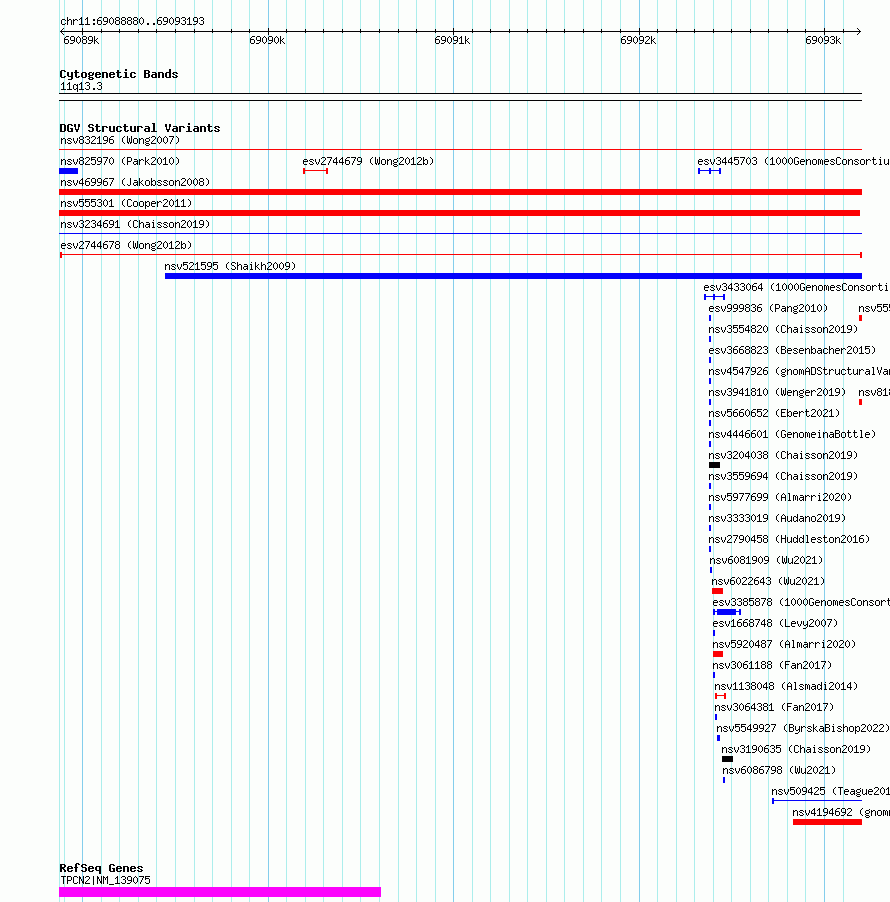Click nsv4446601 (GenomeinaBottle) label
Image resolution: width=890 pixels, height=902 pixels.
792,434
